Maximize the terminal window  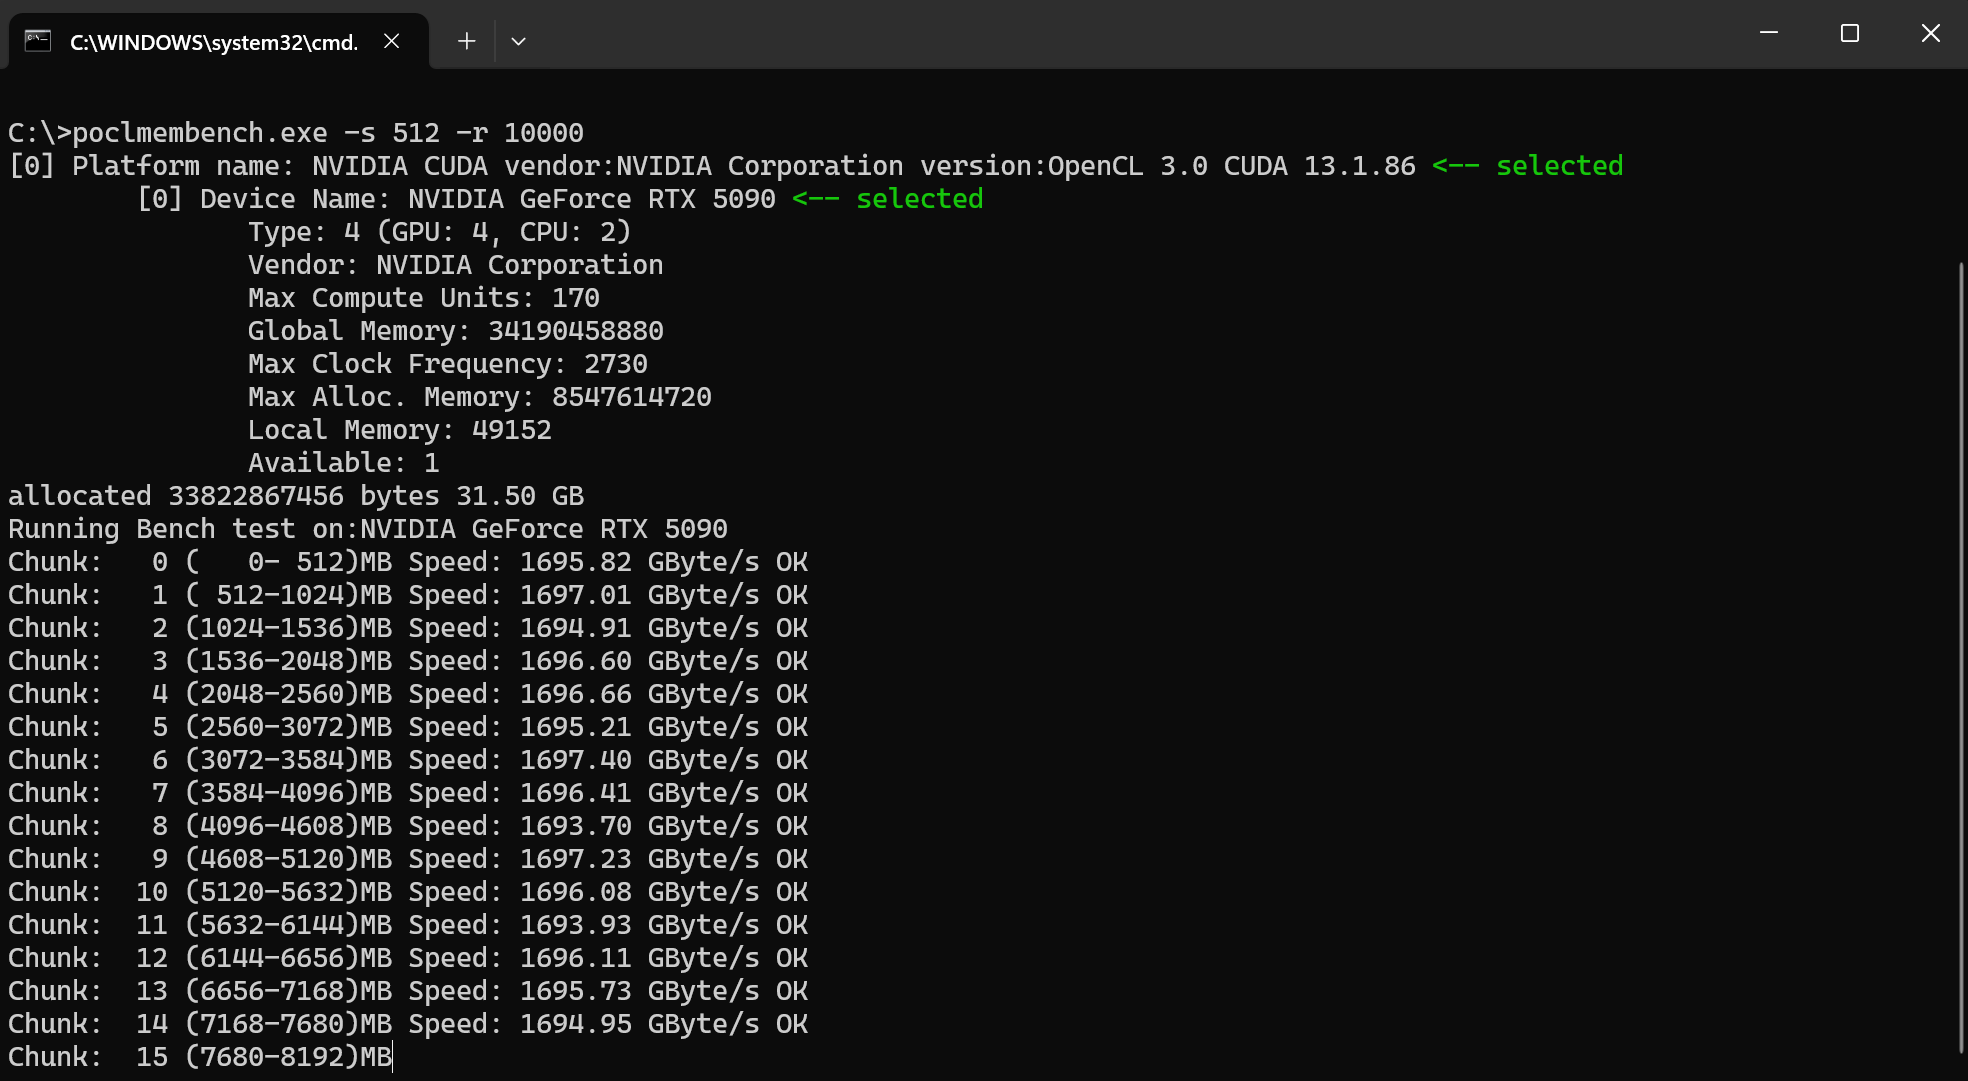1849,33
